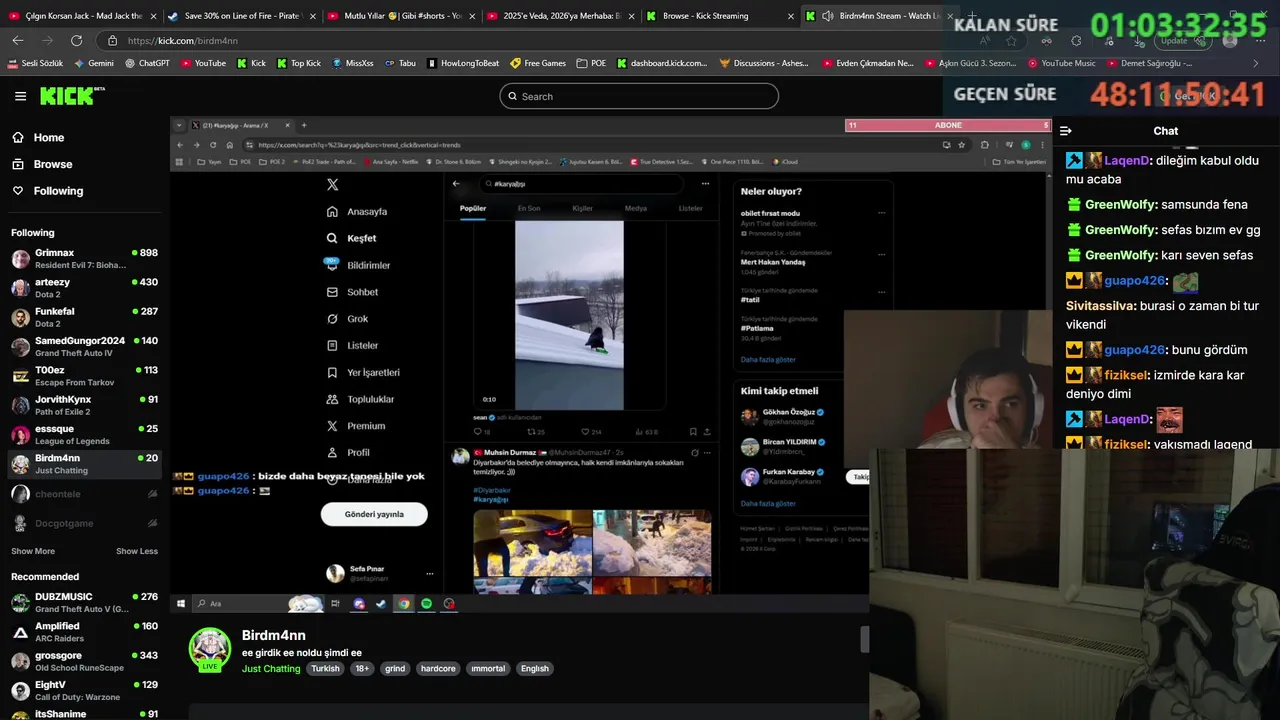Play the snowy roof video thumbnail
Viewport: 1280px width, 720px height.
(x=569, y=315)
